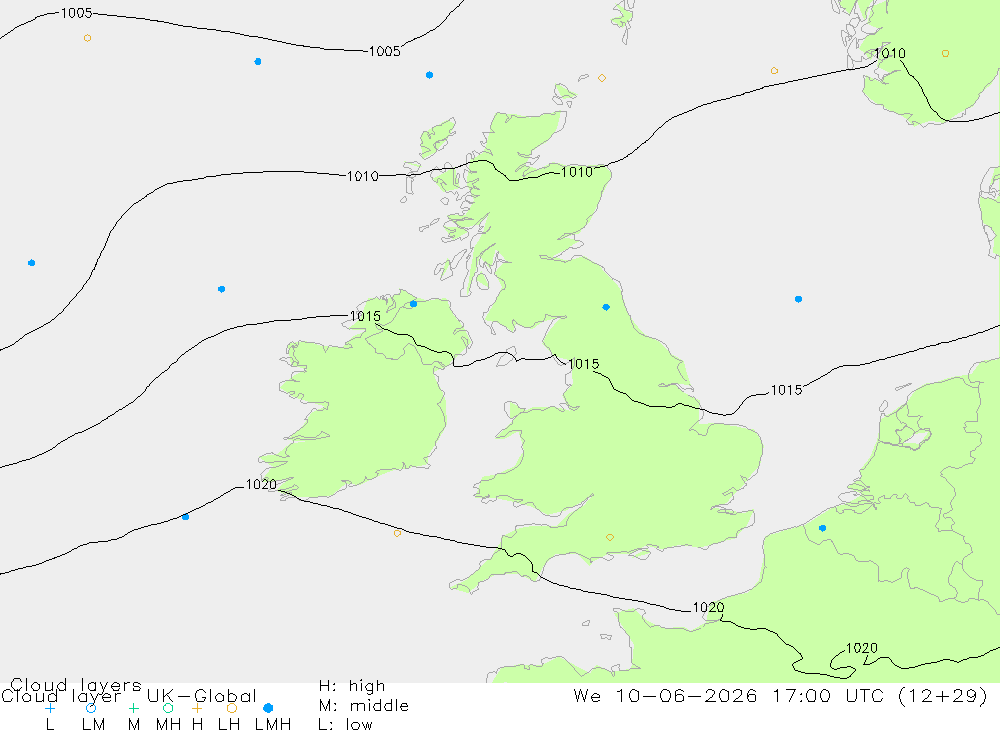This screenshot has height=733, width=1000.
Task: Click the 1020 isobar label off southwest Ireland
Action: click(261, 485)
